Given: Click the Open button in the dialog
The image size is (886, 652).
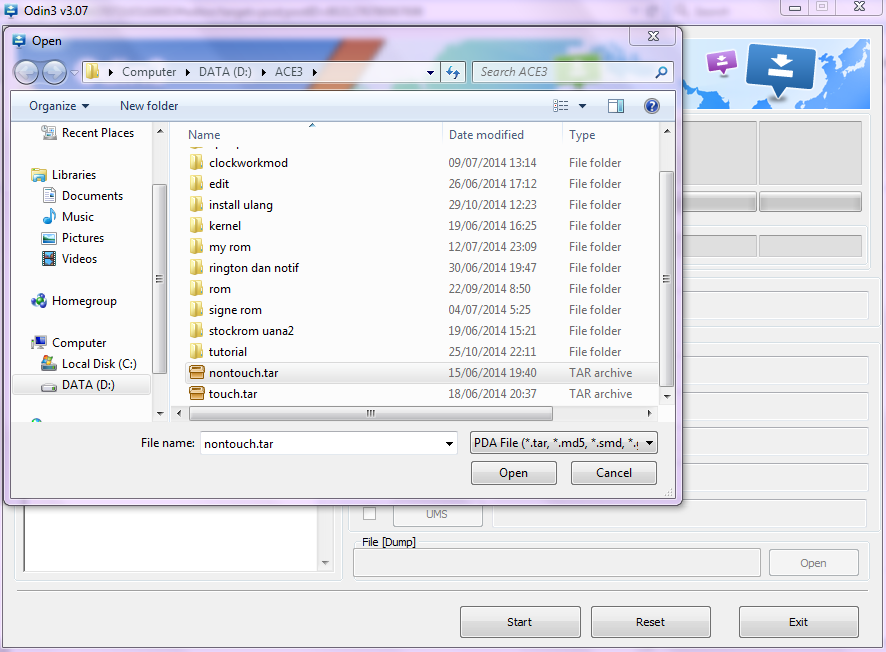Looking at the screenshot, I should pyautogui.click(x=514, y=473).
